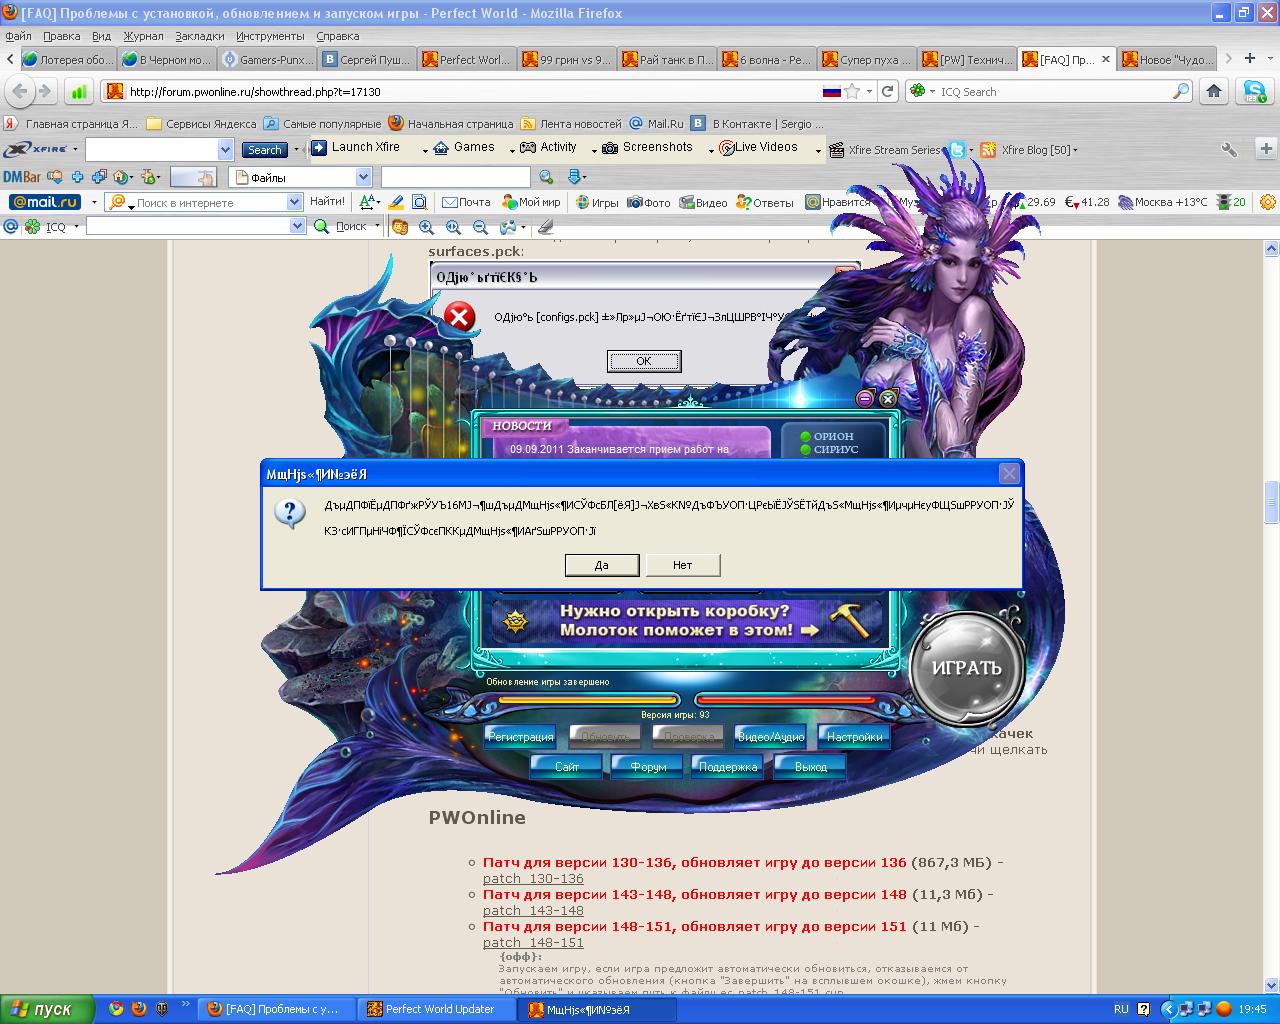Open the Инструменты menu
This screenshot has height=1024, width=1280.
click(x=270, y=36)
